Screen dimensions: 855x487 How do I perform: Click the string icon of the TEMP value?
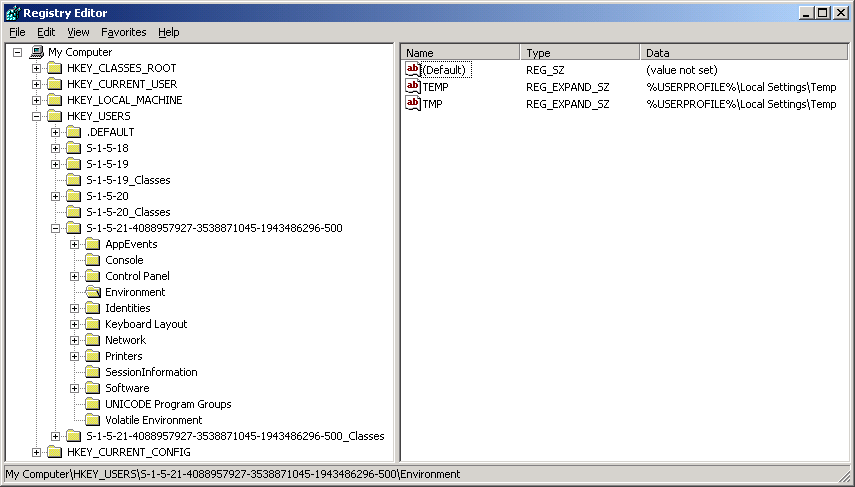pos(413,86)
